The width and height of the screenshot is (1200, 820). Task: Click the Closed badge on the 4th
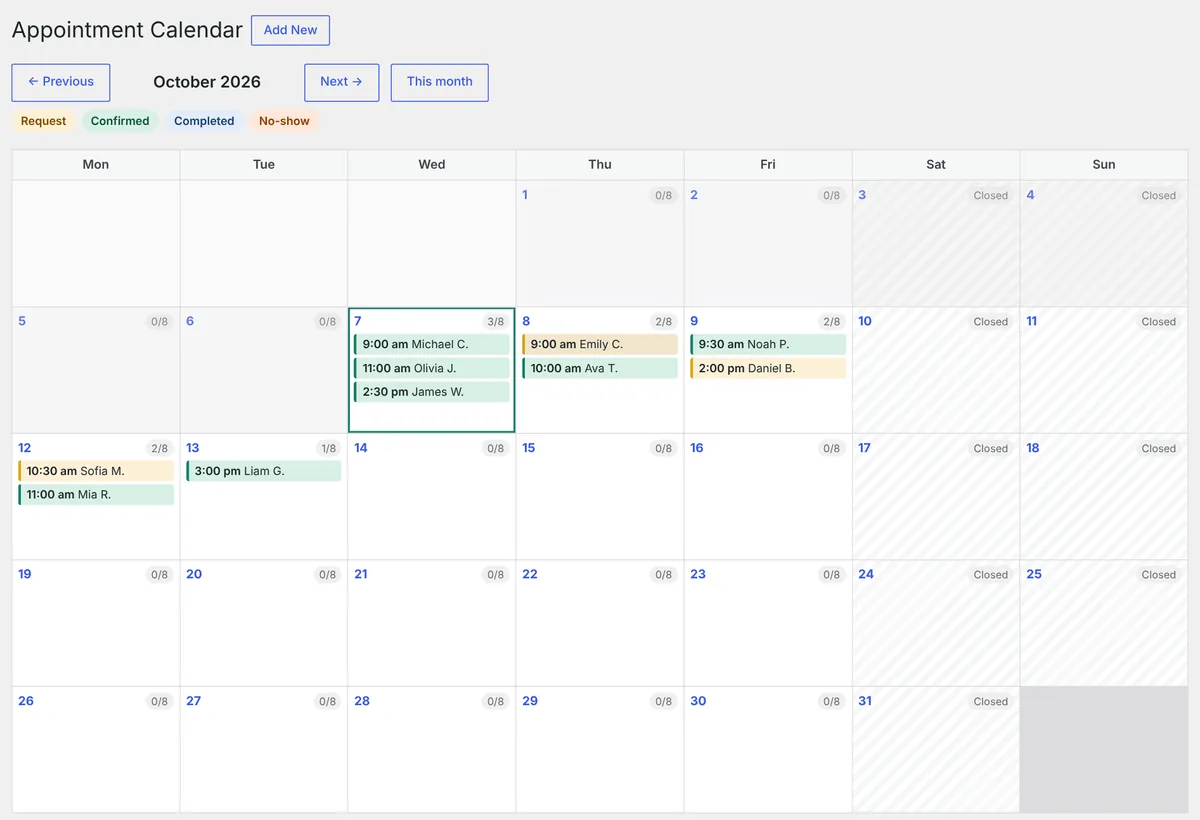1159,196
